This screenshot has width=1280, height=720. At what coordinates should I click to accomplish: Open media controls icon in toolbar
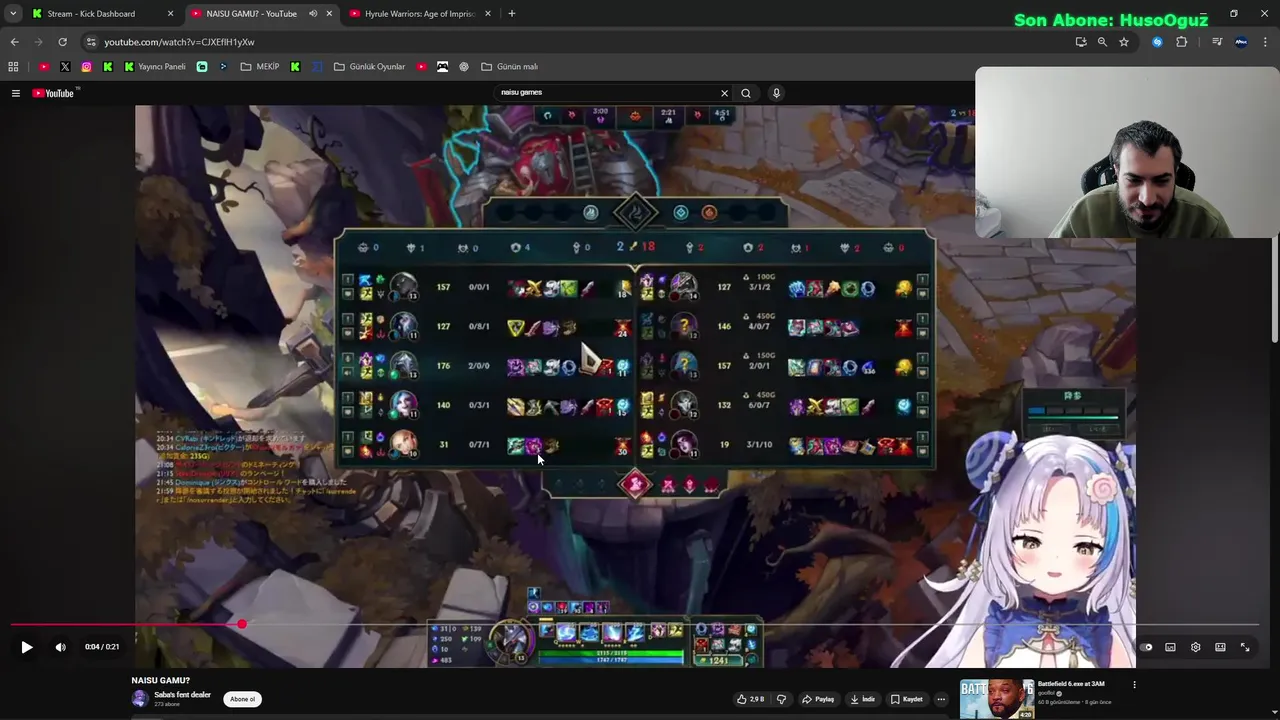pyautogui.click(x=1217, y=42)
